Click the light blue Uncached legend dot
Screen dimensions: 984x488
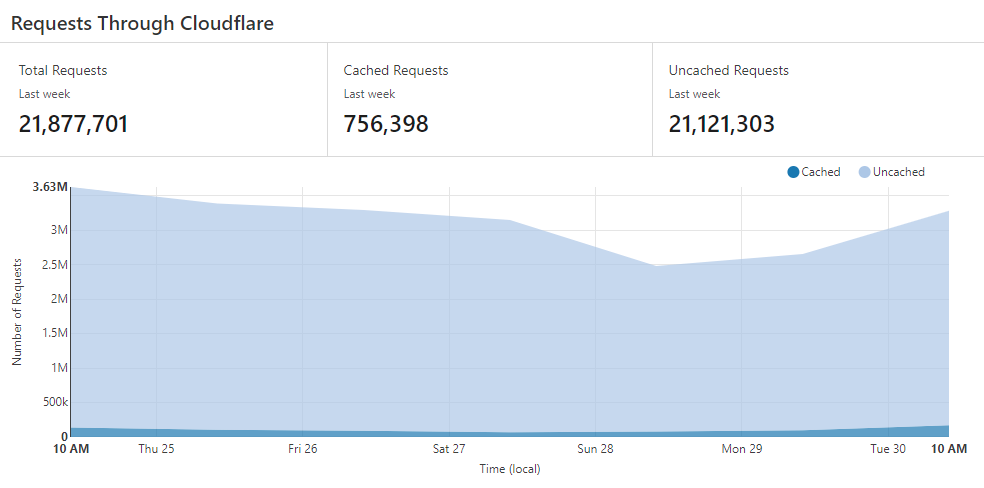[x=864, y=172]
